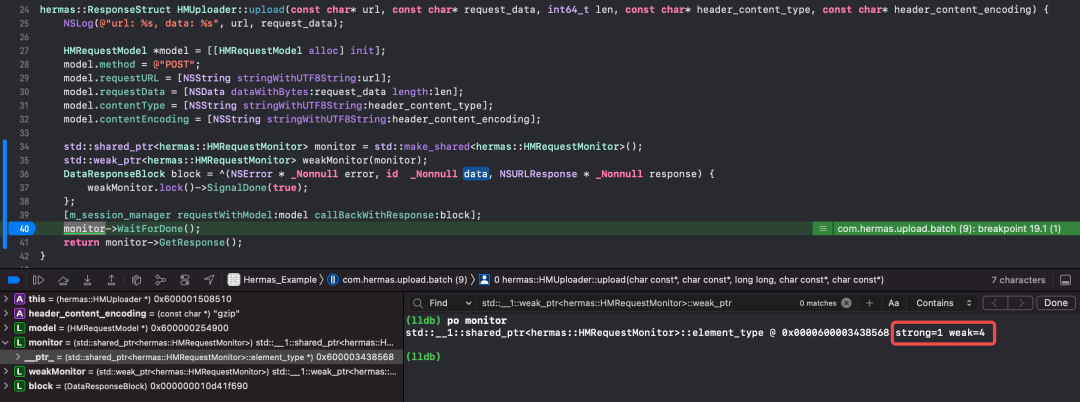This screenshot has height=402, width=1080.
Task: Open the Debug Memory Graph icon
Action: coord(159,280)
